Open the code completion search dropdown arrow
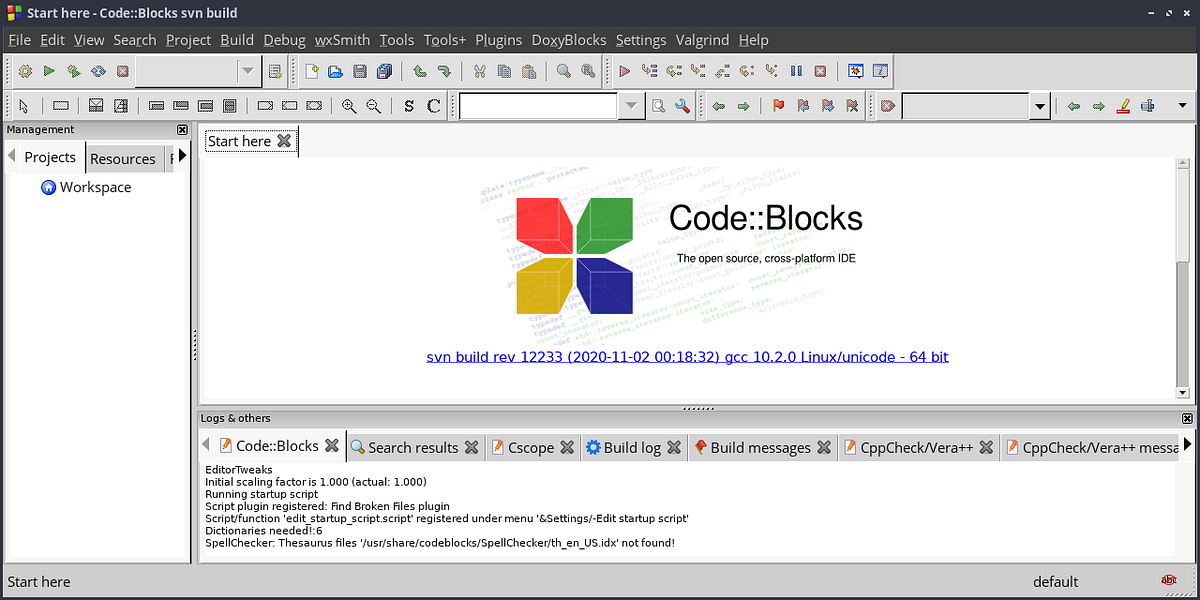Image resolution: width=1200 pixels, height=600 pixels. pyautogui.click(x=632, y=106)
